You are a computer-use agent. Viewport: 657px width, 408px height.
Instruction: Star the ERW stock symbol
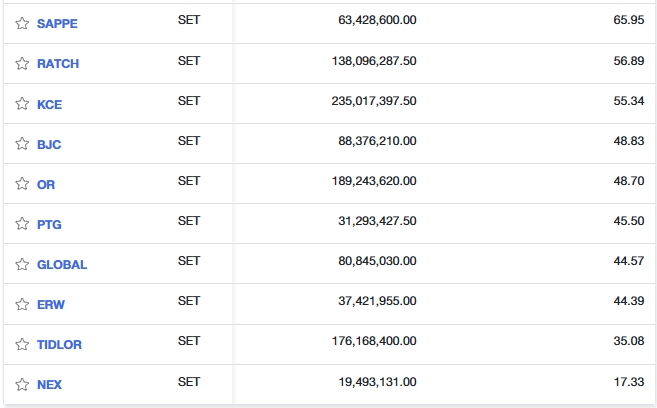22,304
